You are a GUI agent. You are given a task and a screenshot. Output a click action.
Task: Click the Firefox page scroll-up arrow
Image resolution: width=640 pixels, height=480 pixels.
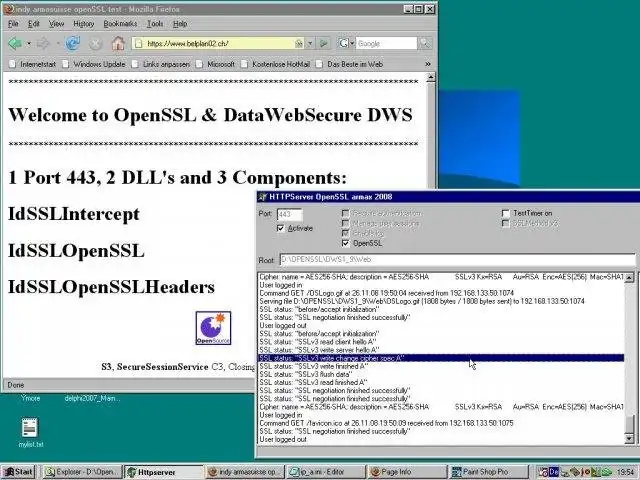(x=431, y=78)
